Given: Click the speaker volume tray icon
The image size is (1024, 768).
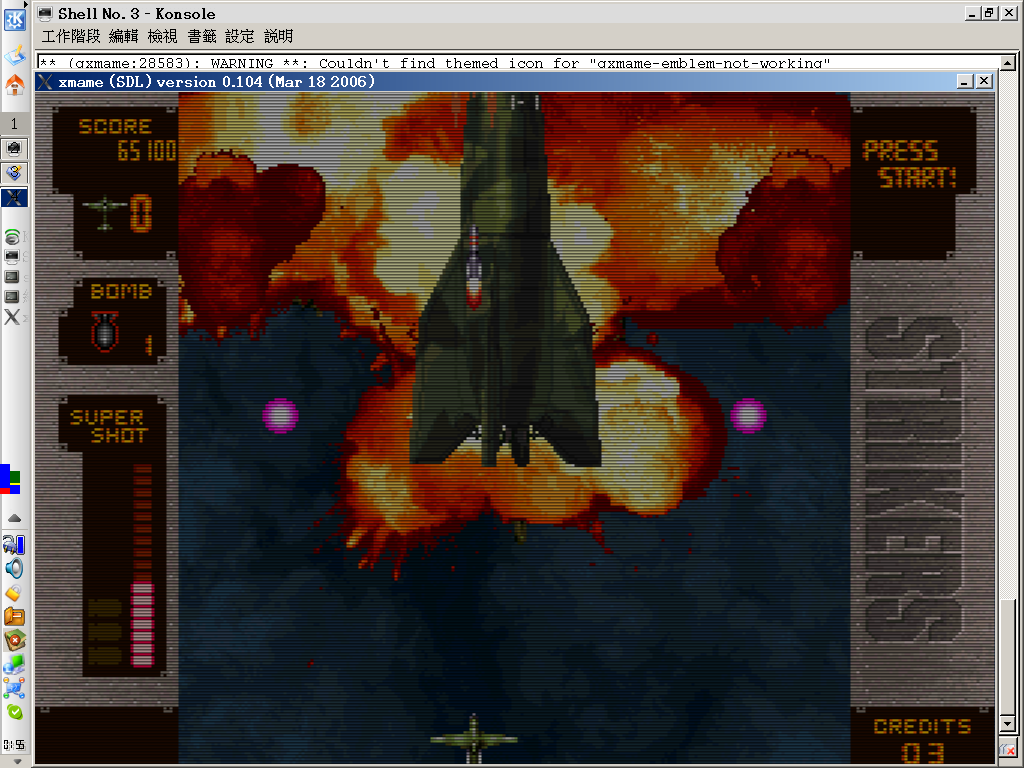Looking at the screenshot, I should [x=14, y=568].
